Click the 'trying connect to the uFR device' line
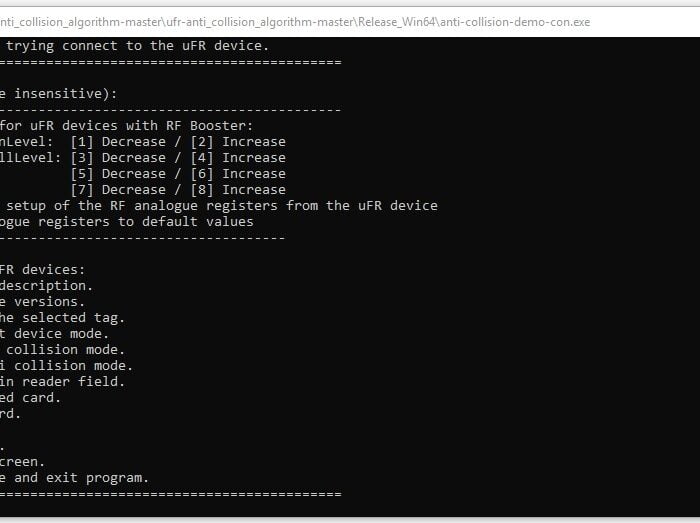Image resolution: width=700 pixels, height=523 pixels. [x=138, y=46]
